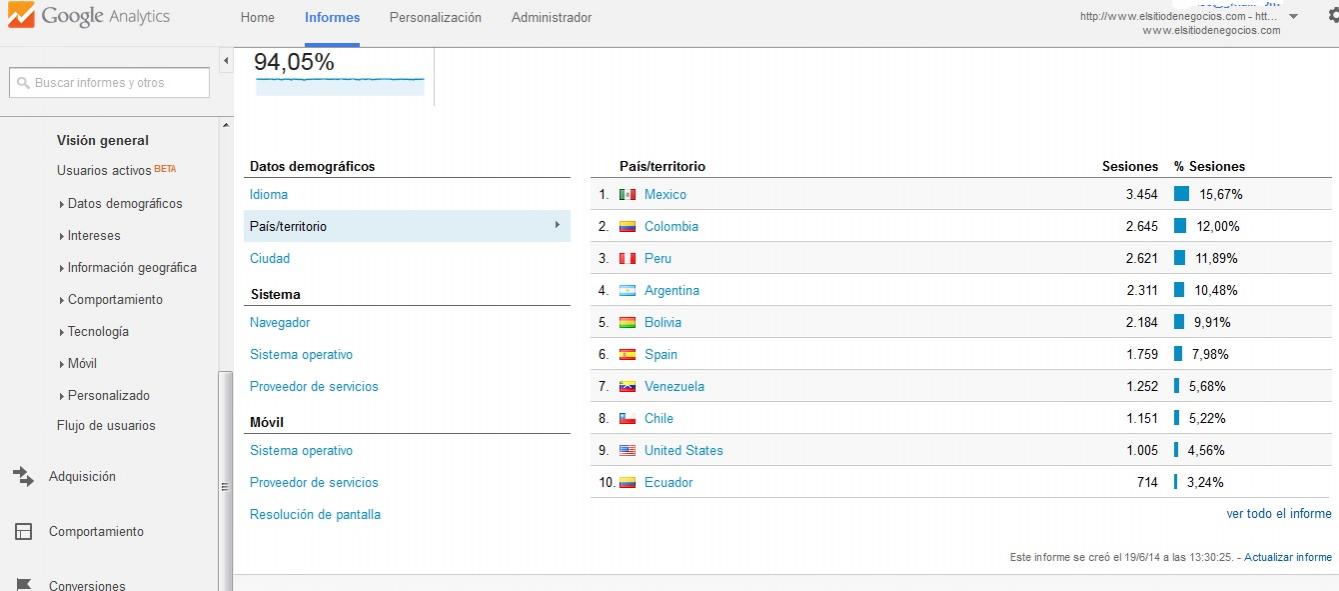Open the settings gear icon
The image size is (1339, 591).
(1332, 17)
